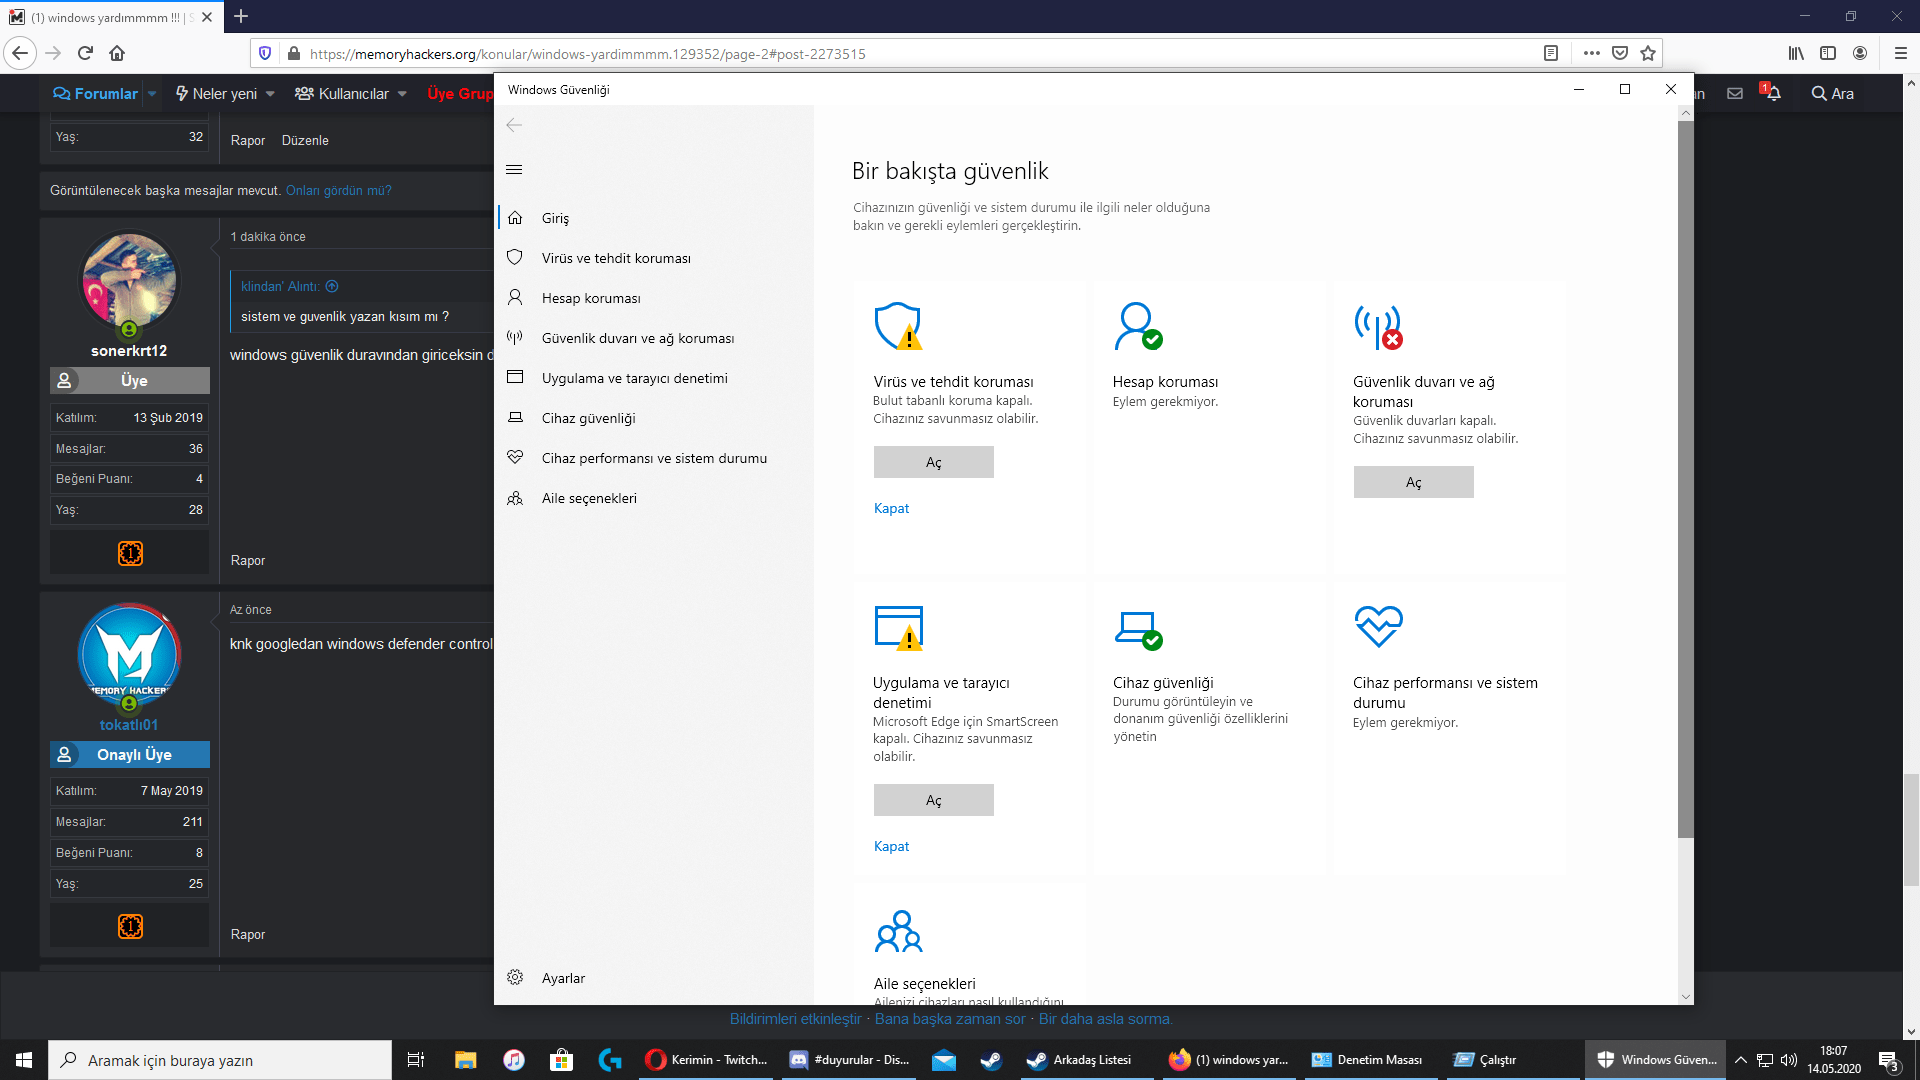Open the Windows Start menu
1920x1080 pixels.
click(24, 1060)
